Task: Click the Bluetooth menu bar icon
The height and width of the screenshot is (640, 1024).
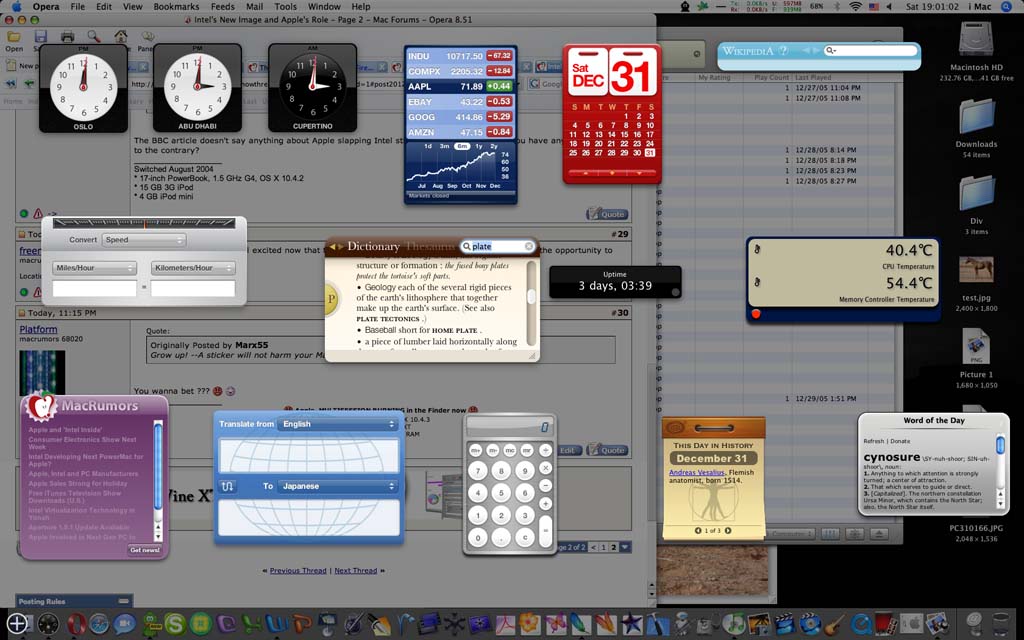Action: click(x=838, y=7)
